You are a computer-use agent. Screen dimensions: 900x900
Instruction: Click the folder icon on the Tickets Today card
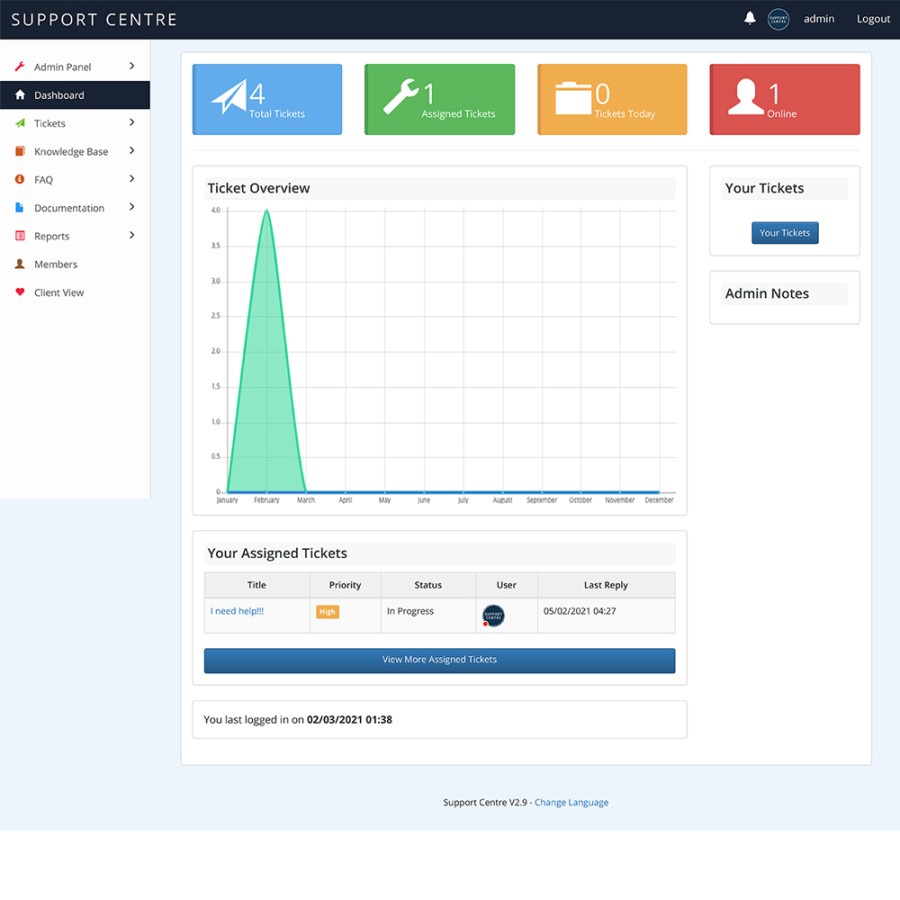572,97
